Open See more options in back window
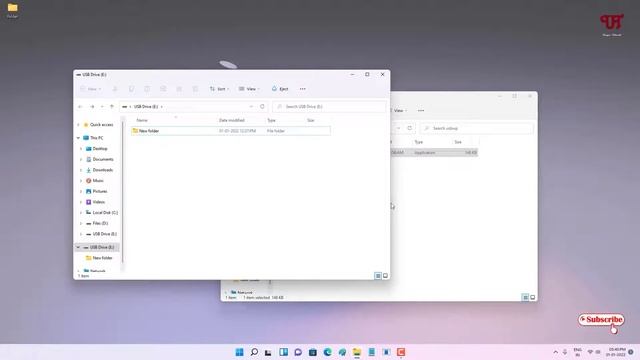The height and width of the screenshot is (360, 640). pos(421,111)
